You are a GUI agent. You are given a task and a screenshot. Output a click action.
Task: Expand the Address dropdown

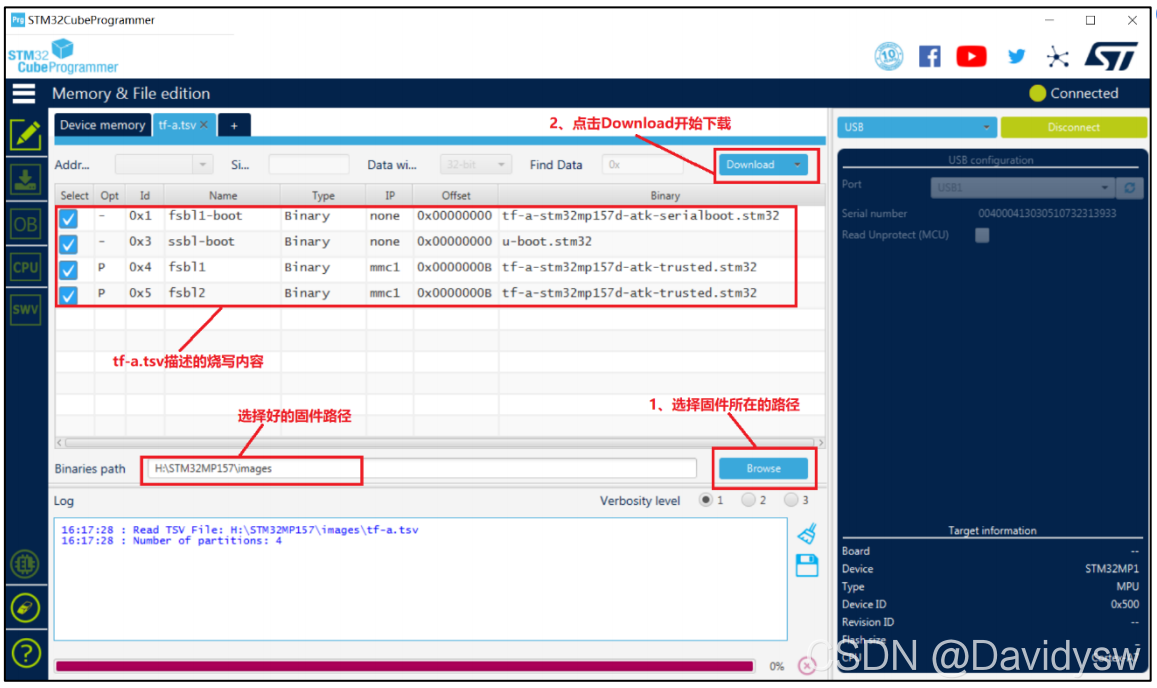202,165
